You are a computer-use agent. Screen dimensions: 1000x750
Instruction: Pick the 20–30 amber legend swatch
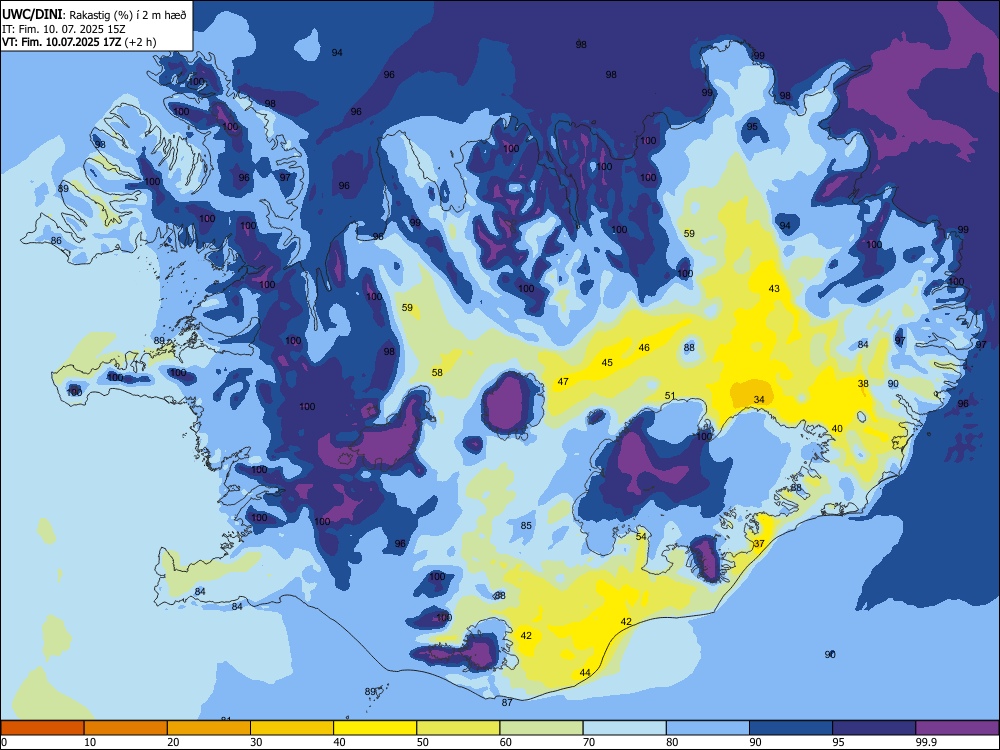coord(209,728)
